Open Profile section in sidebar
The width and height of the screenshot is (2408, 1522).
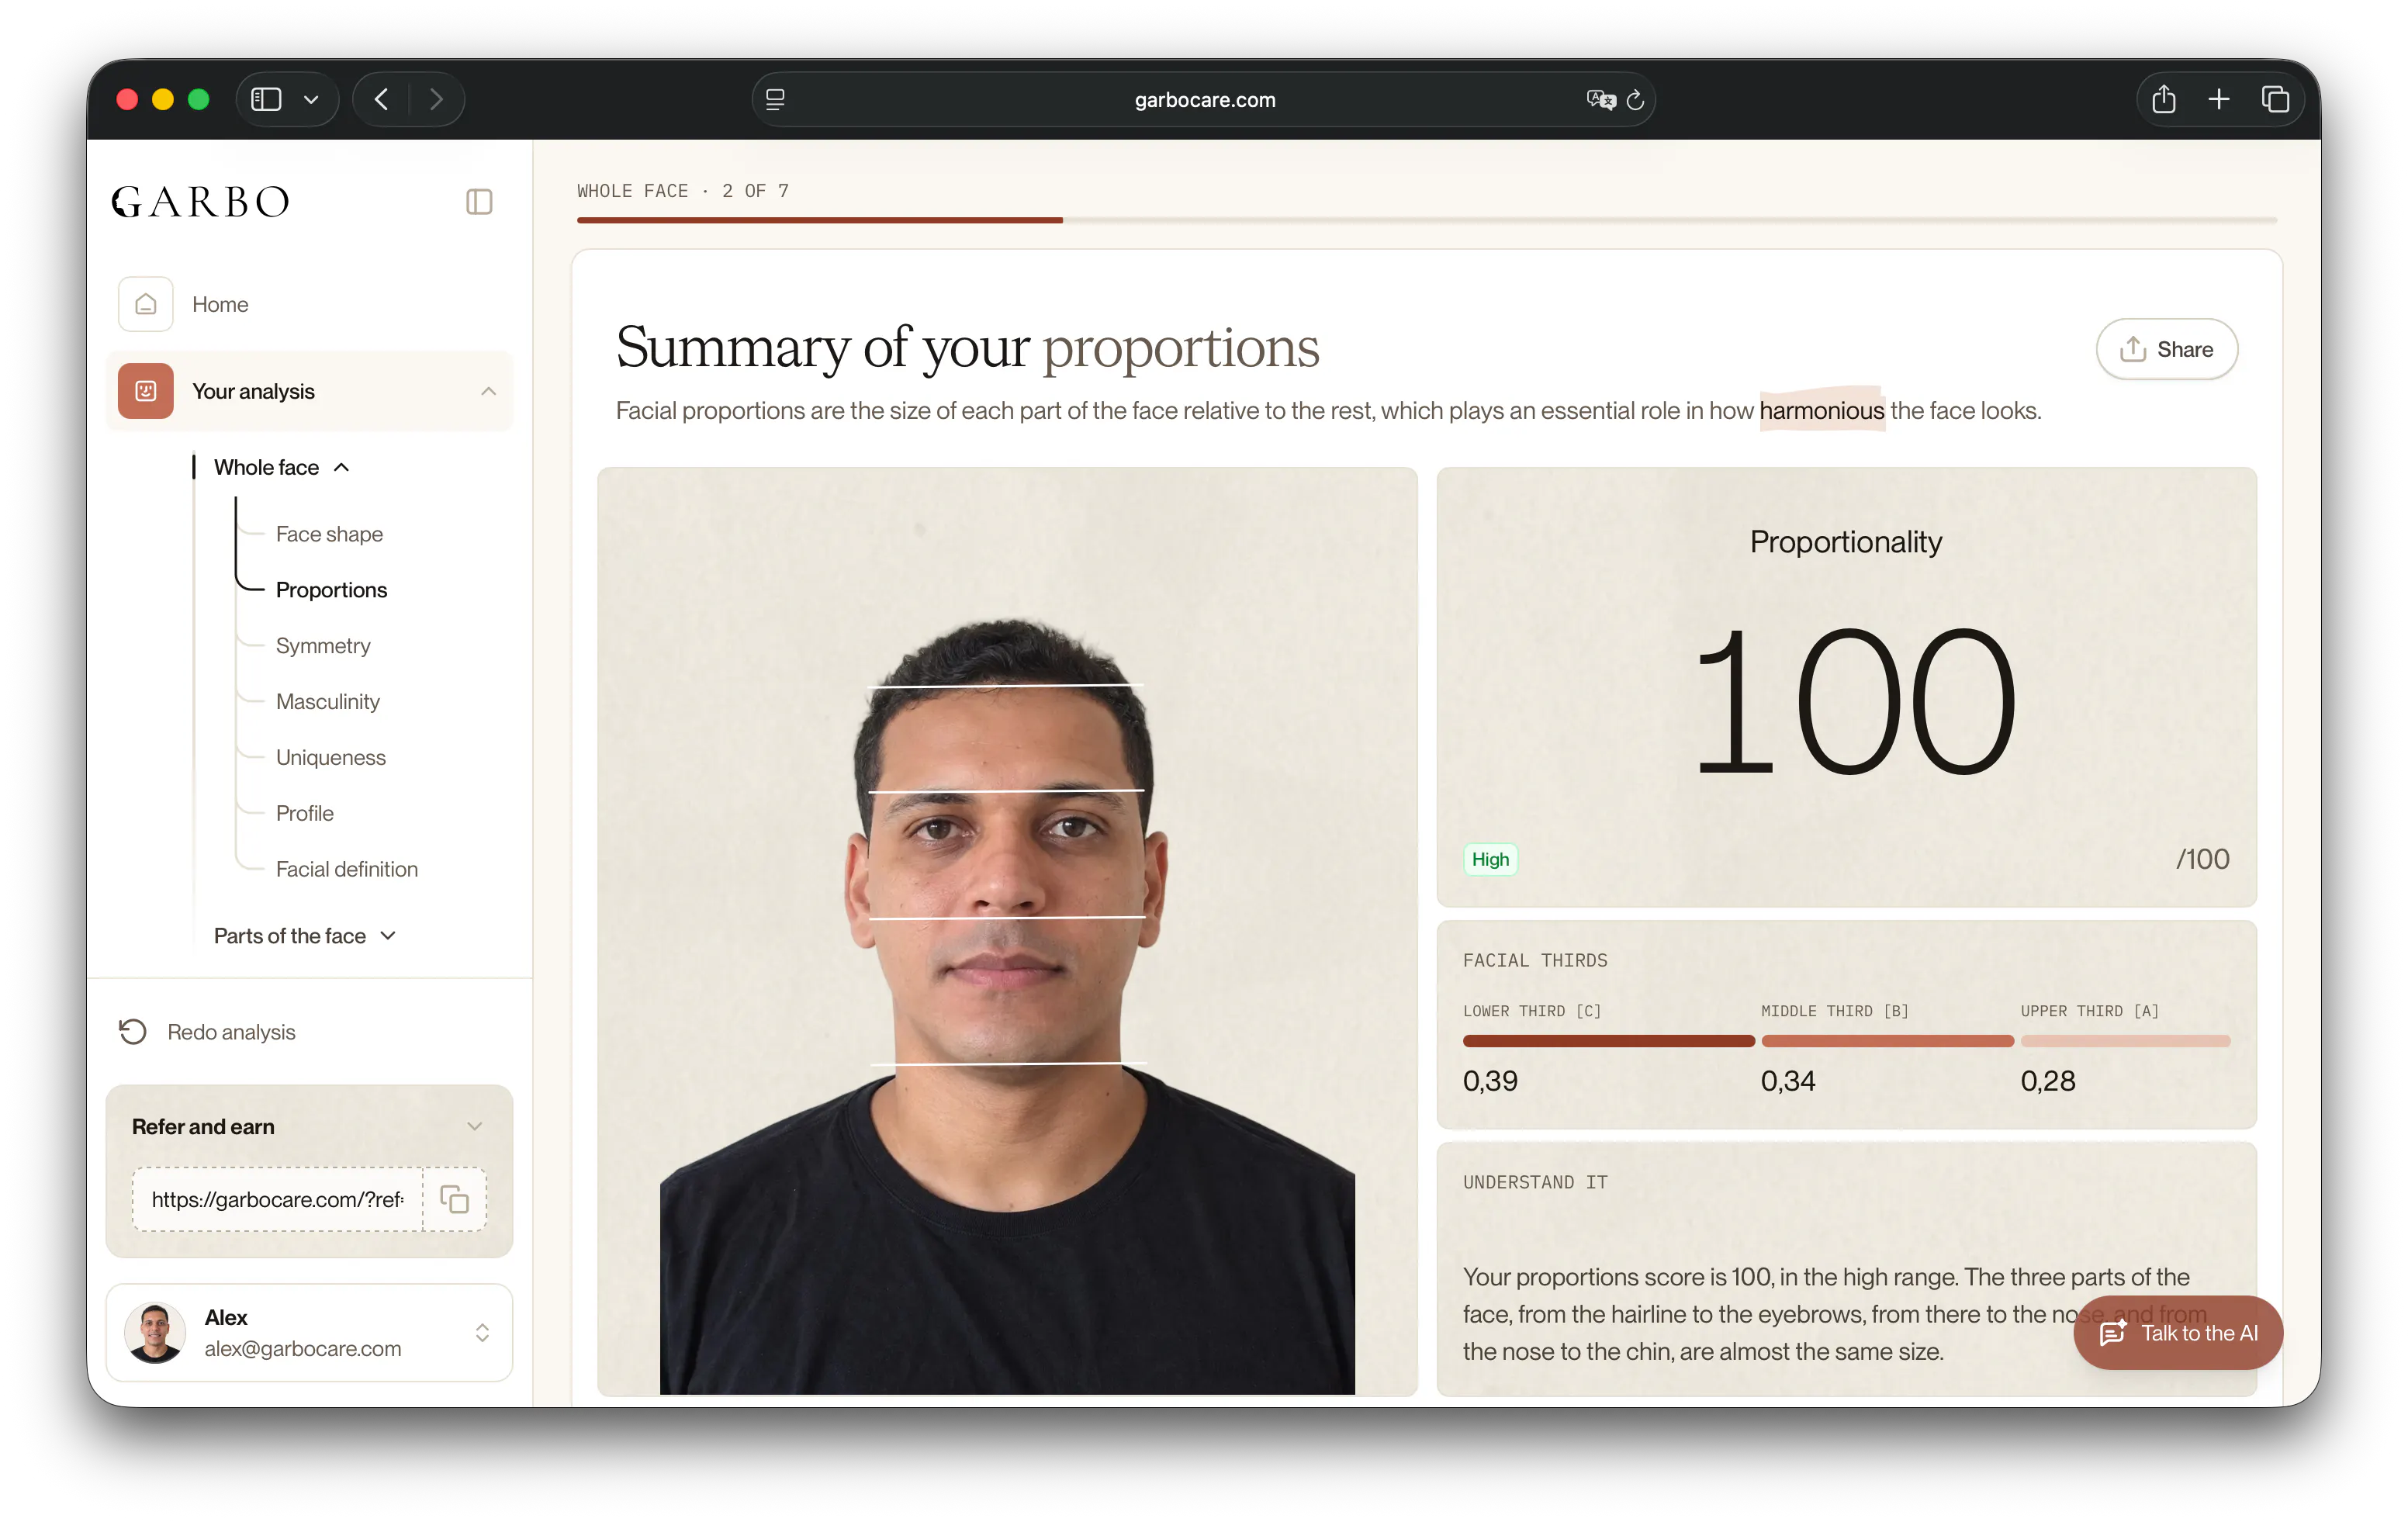(305, 813)
